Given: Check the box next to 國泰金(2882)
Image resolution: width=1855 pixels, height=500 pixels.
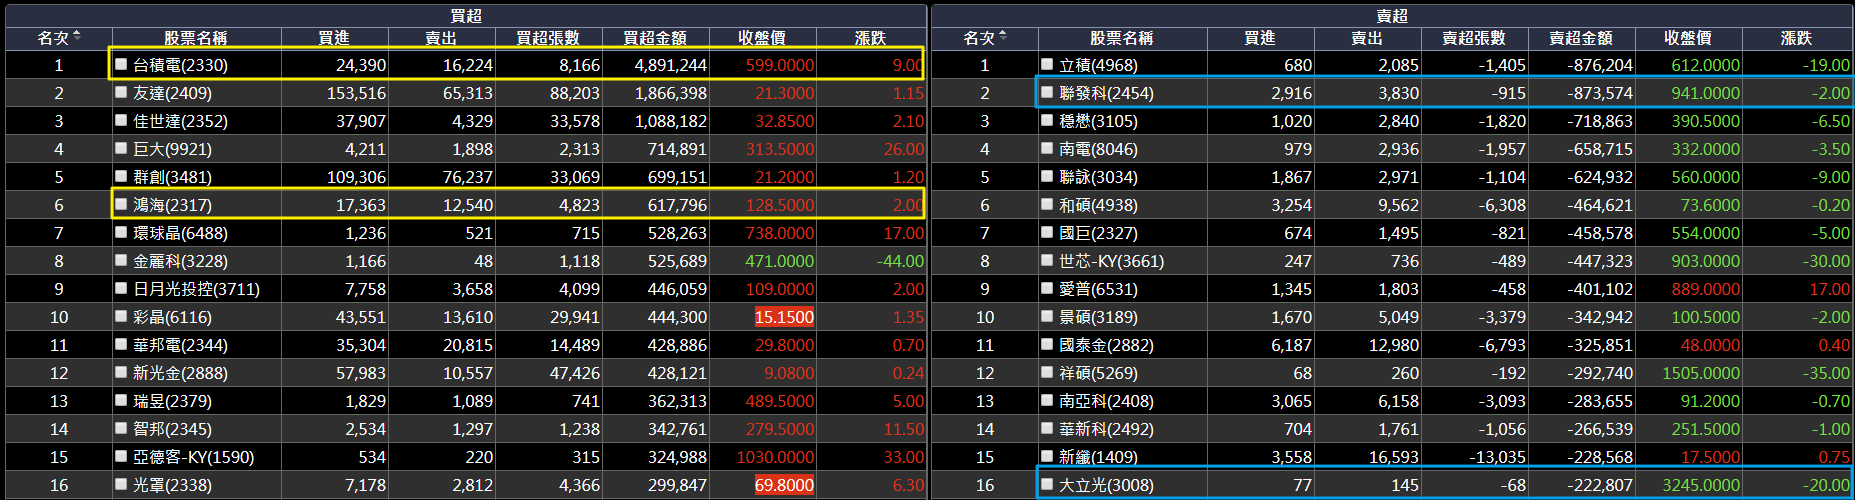Looking at the screenshot, I should point(1047,344).
